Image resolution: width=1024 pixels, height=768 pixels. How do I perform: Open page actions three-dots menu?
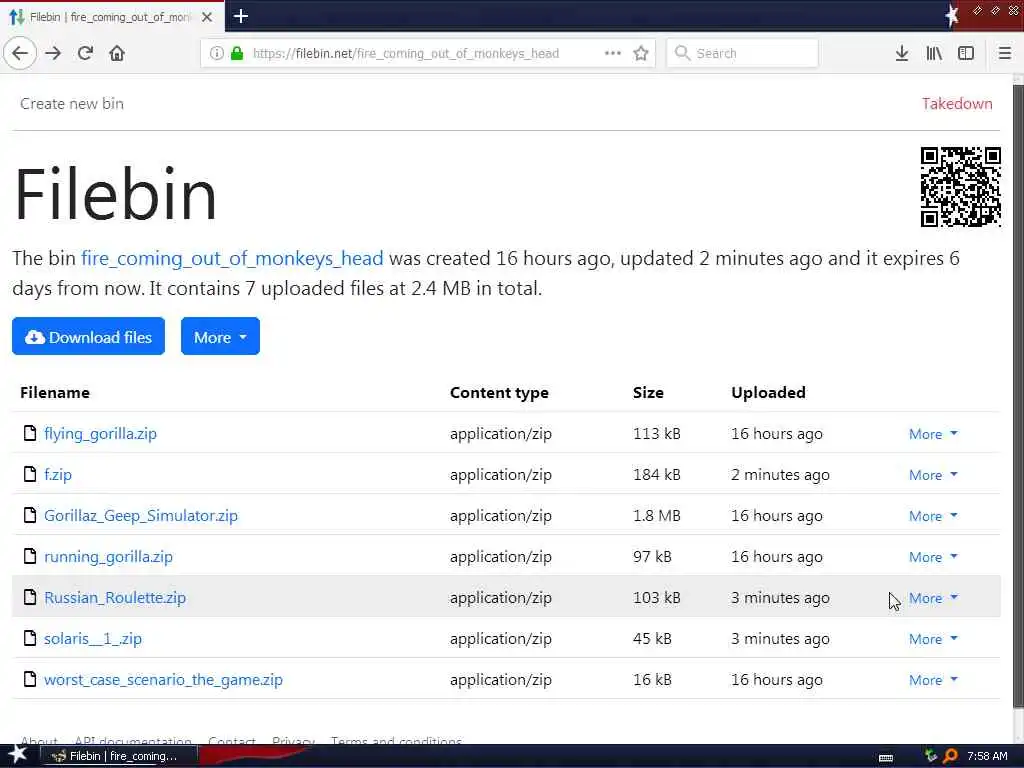coord(613,53)
